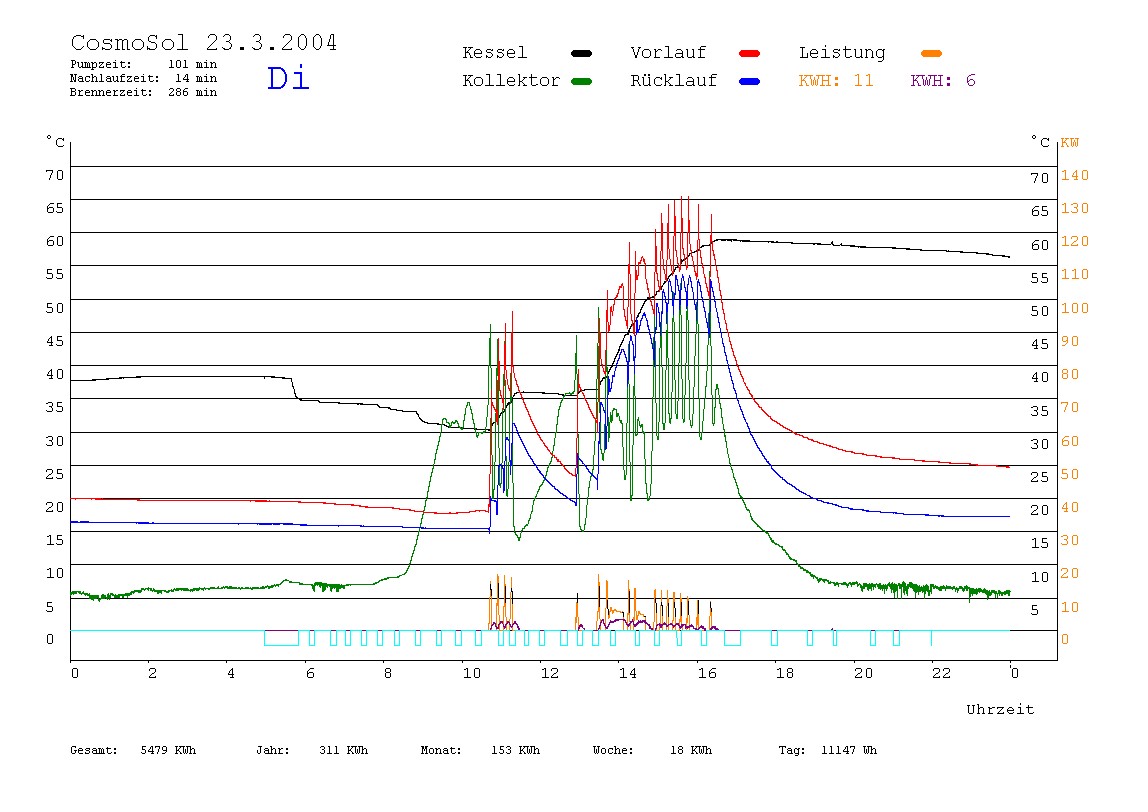
Task: Click the hour 18 tick label
Action: pyautogui.click(x=785, y=673)
